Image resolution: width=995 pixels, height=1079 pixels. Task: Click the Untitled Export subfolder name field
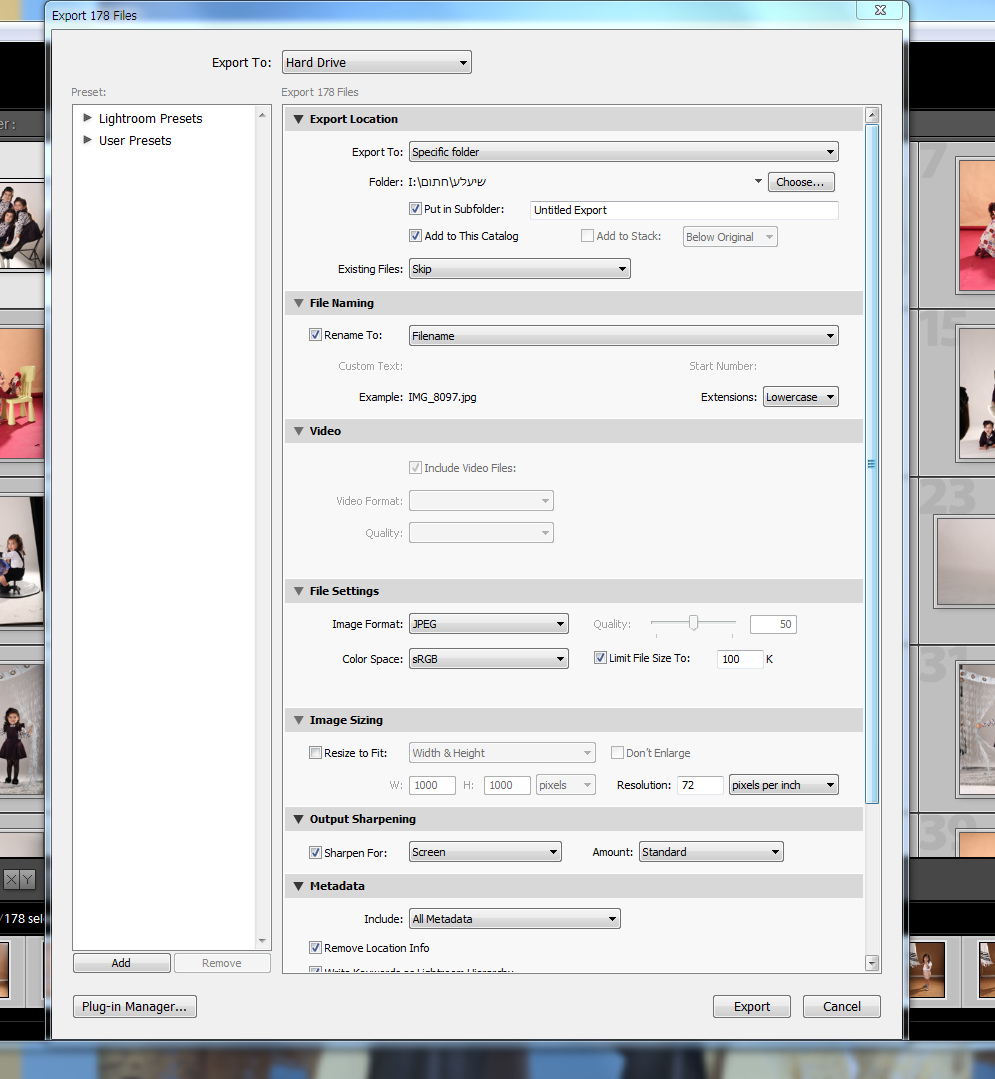[684, 210]
